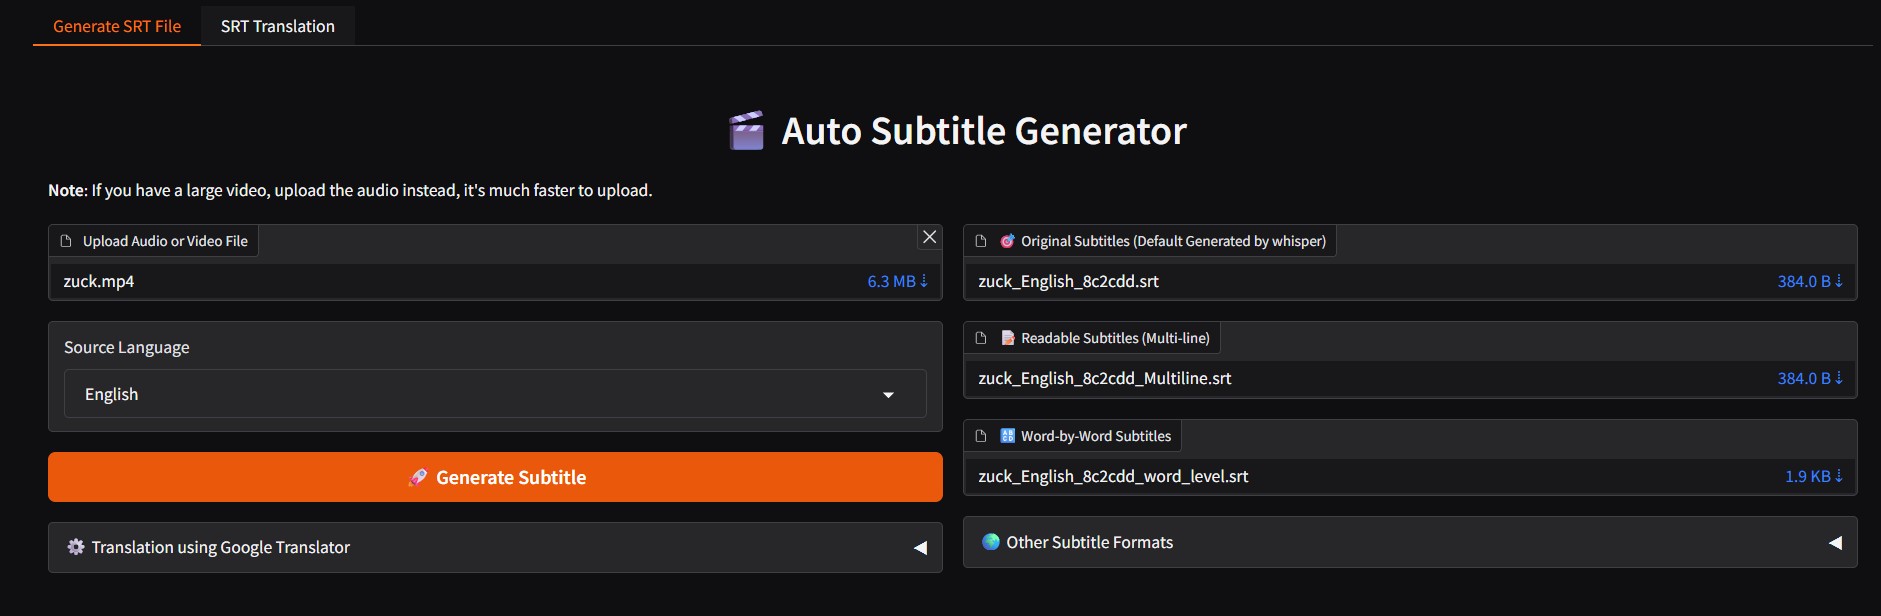This screenshot has height=616, width=1881.
Task: Switch to the SRT Translation tab
Action: [277, 26]
